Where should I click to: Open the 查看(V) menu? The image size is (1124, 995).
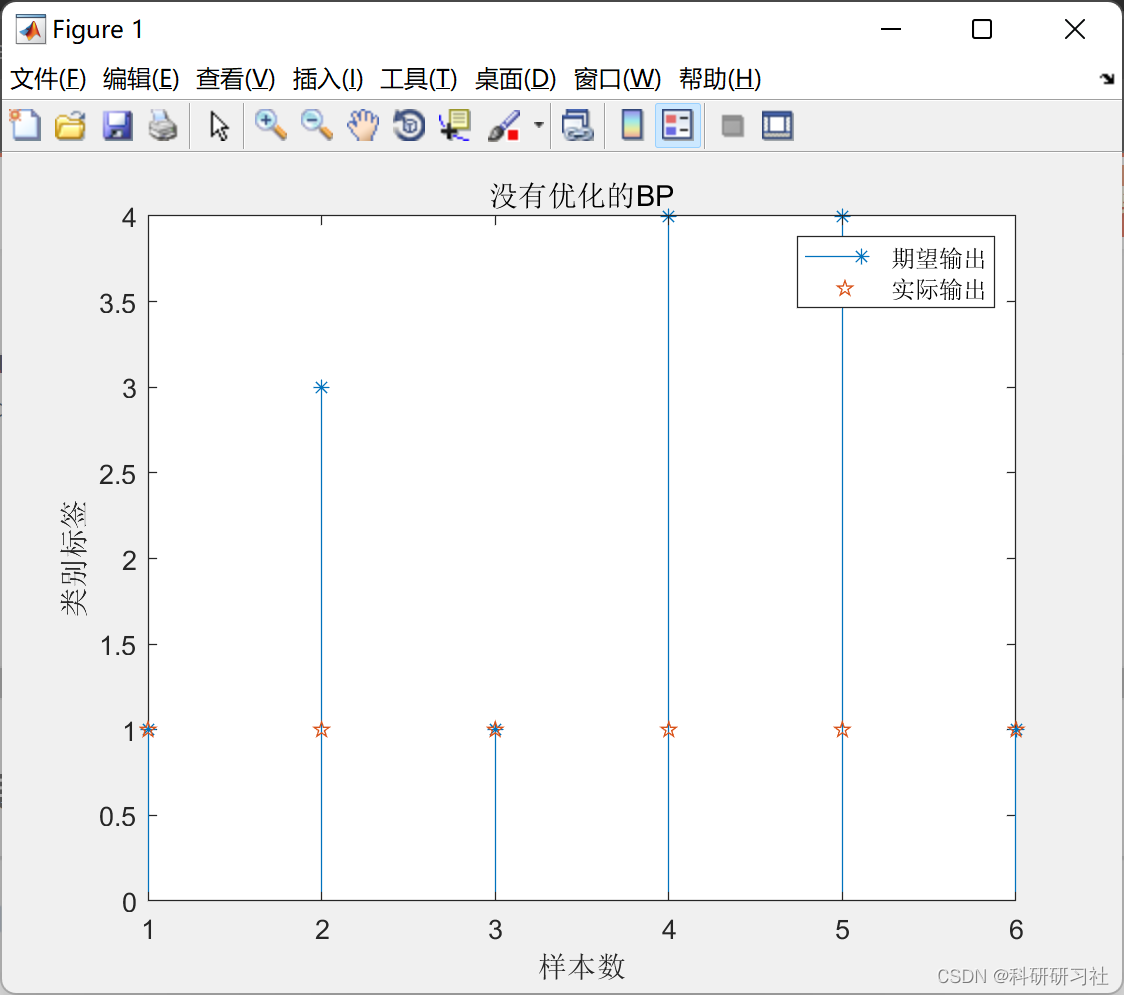point(235,79)
